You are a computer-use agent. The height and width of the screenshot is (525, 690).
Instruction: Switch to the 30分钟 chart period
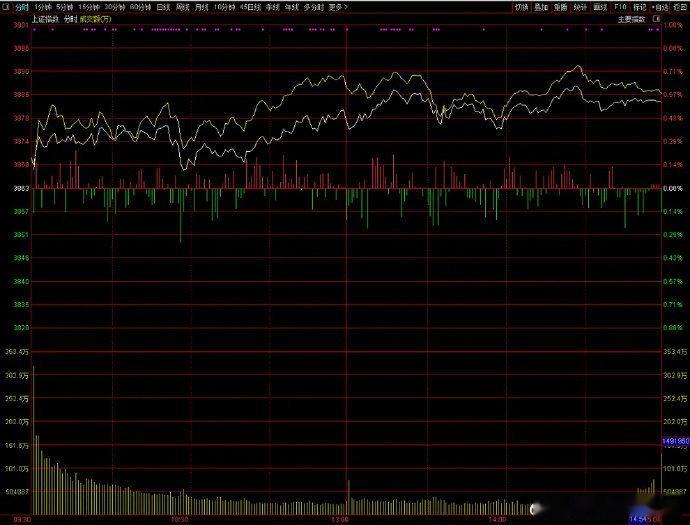115,7
